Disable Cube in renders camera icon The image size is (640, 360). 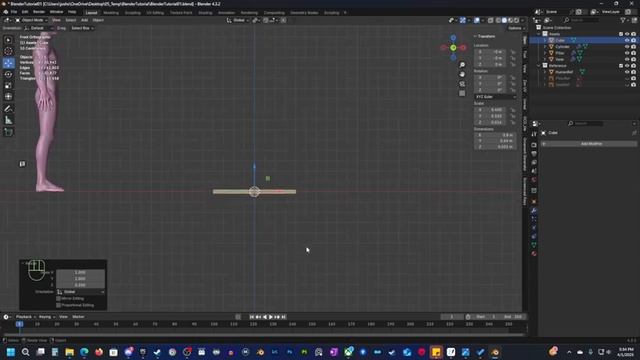(x=633, y=40)
